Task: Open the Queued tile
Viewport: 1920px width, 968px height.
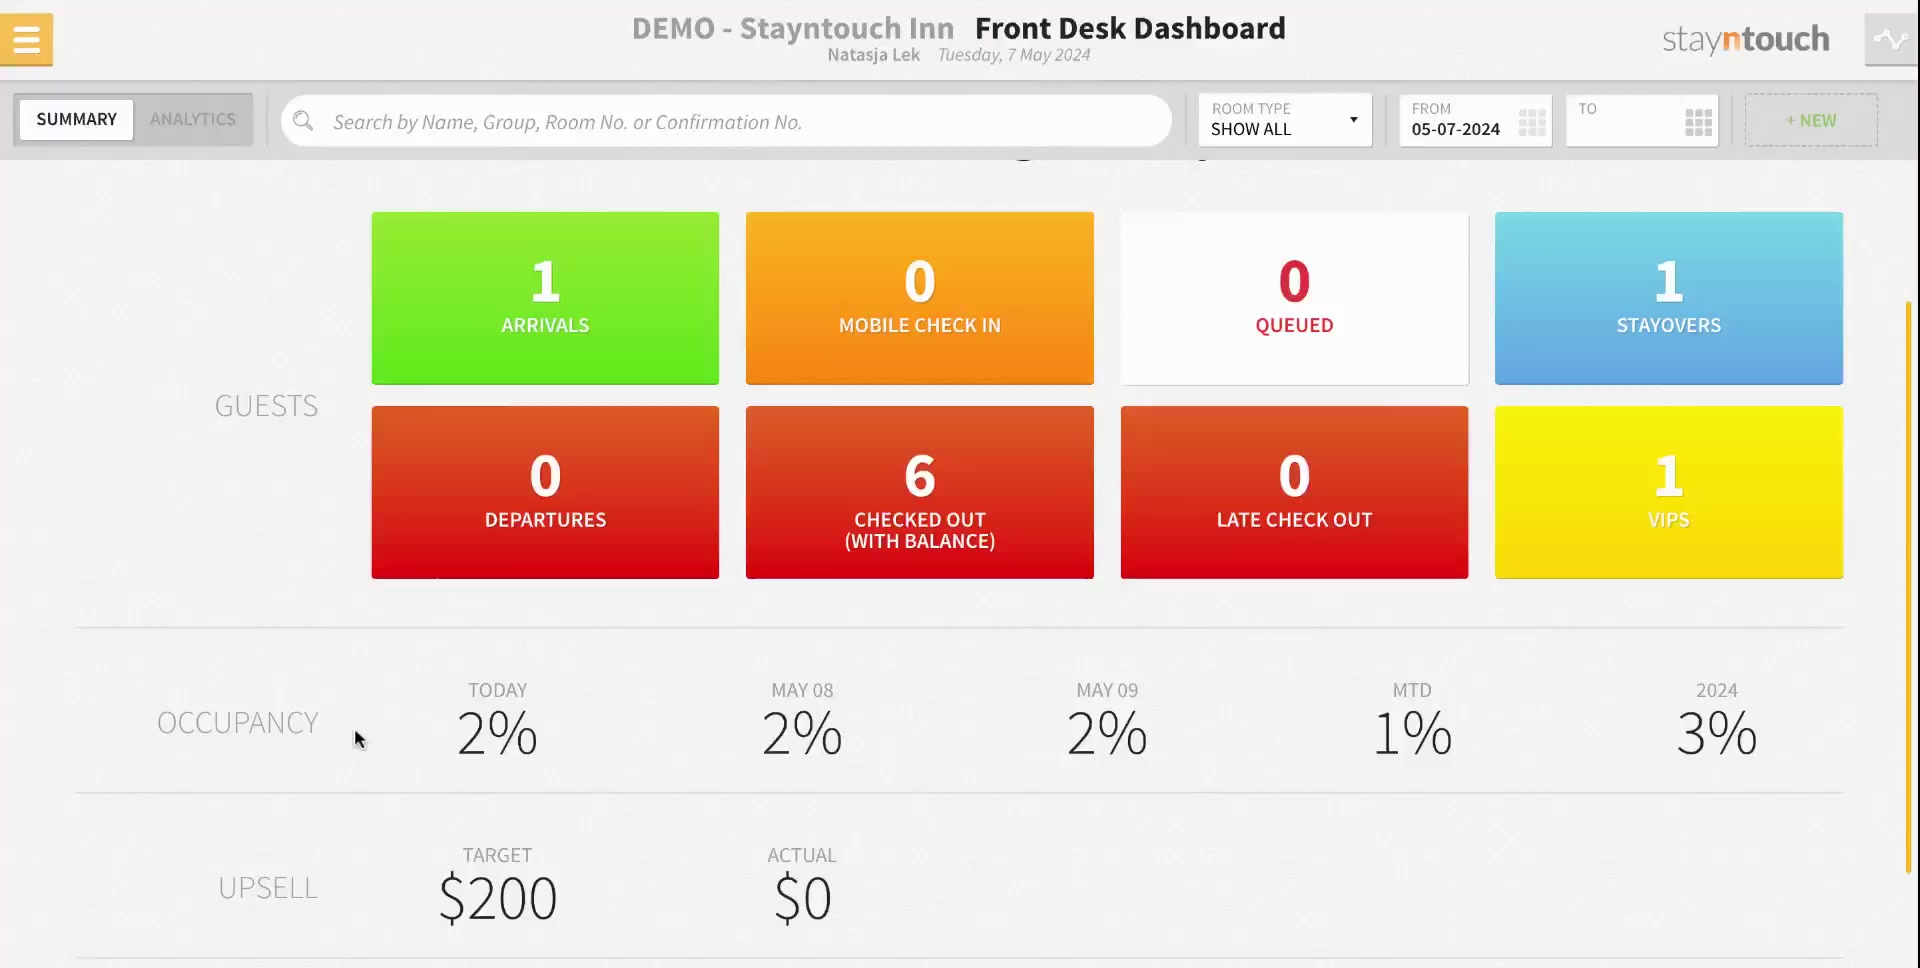Action: (x=1295, y=298)
